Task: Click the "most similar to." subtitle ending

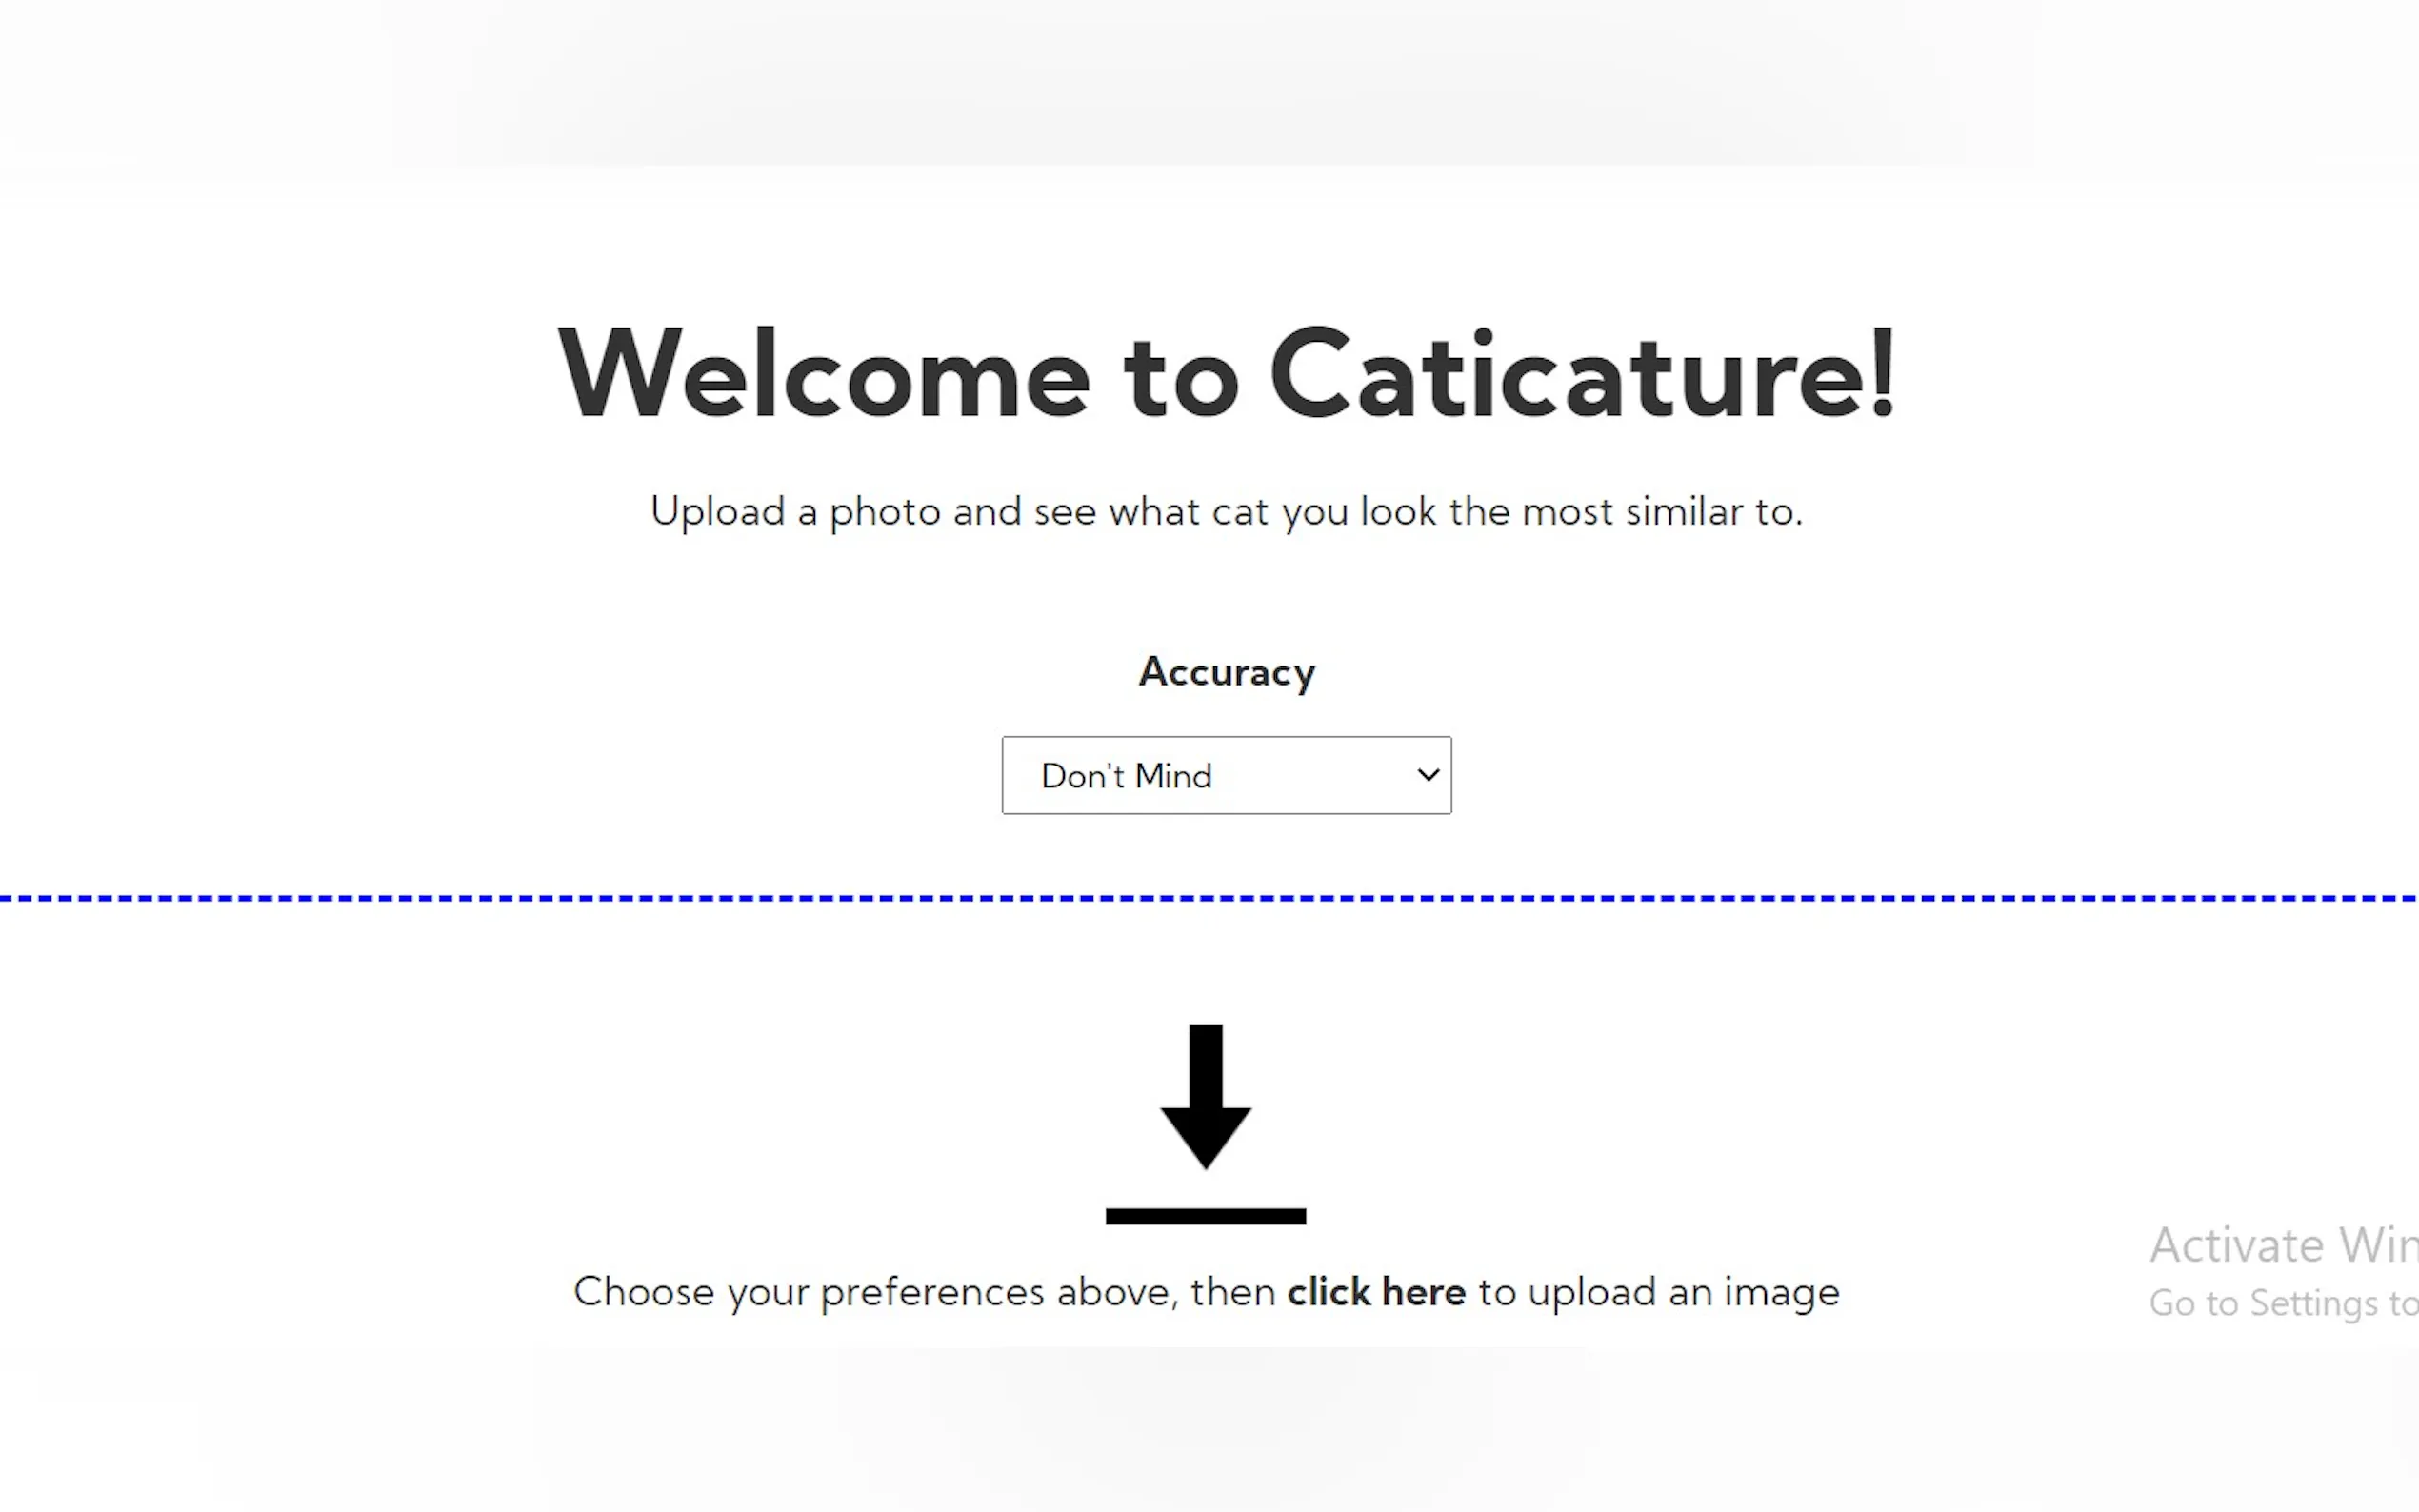Action: pos(1662,512)
